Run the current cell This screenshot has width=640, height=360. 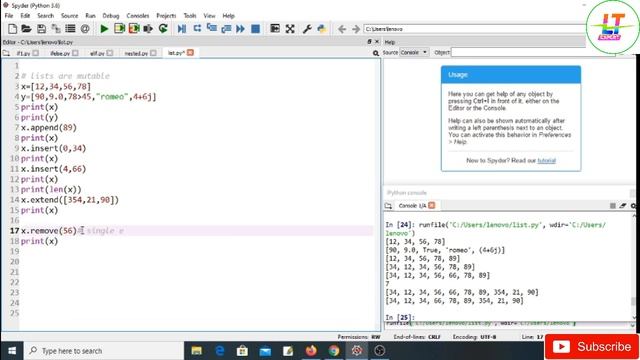(x=119, y=29)
